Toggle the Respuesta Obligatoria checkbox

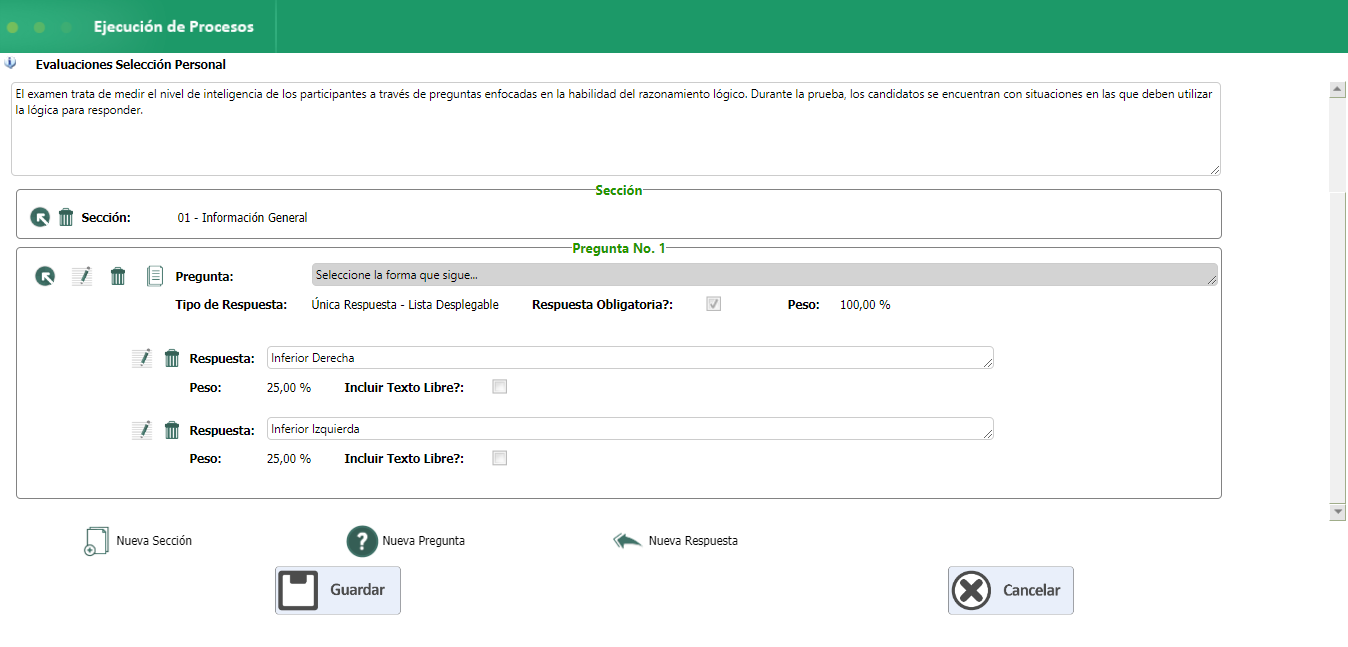point(714,304)
